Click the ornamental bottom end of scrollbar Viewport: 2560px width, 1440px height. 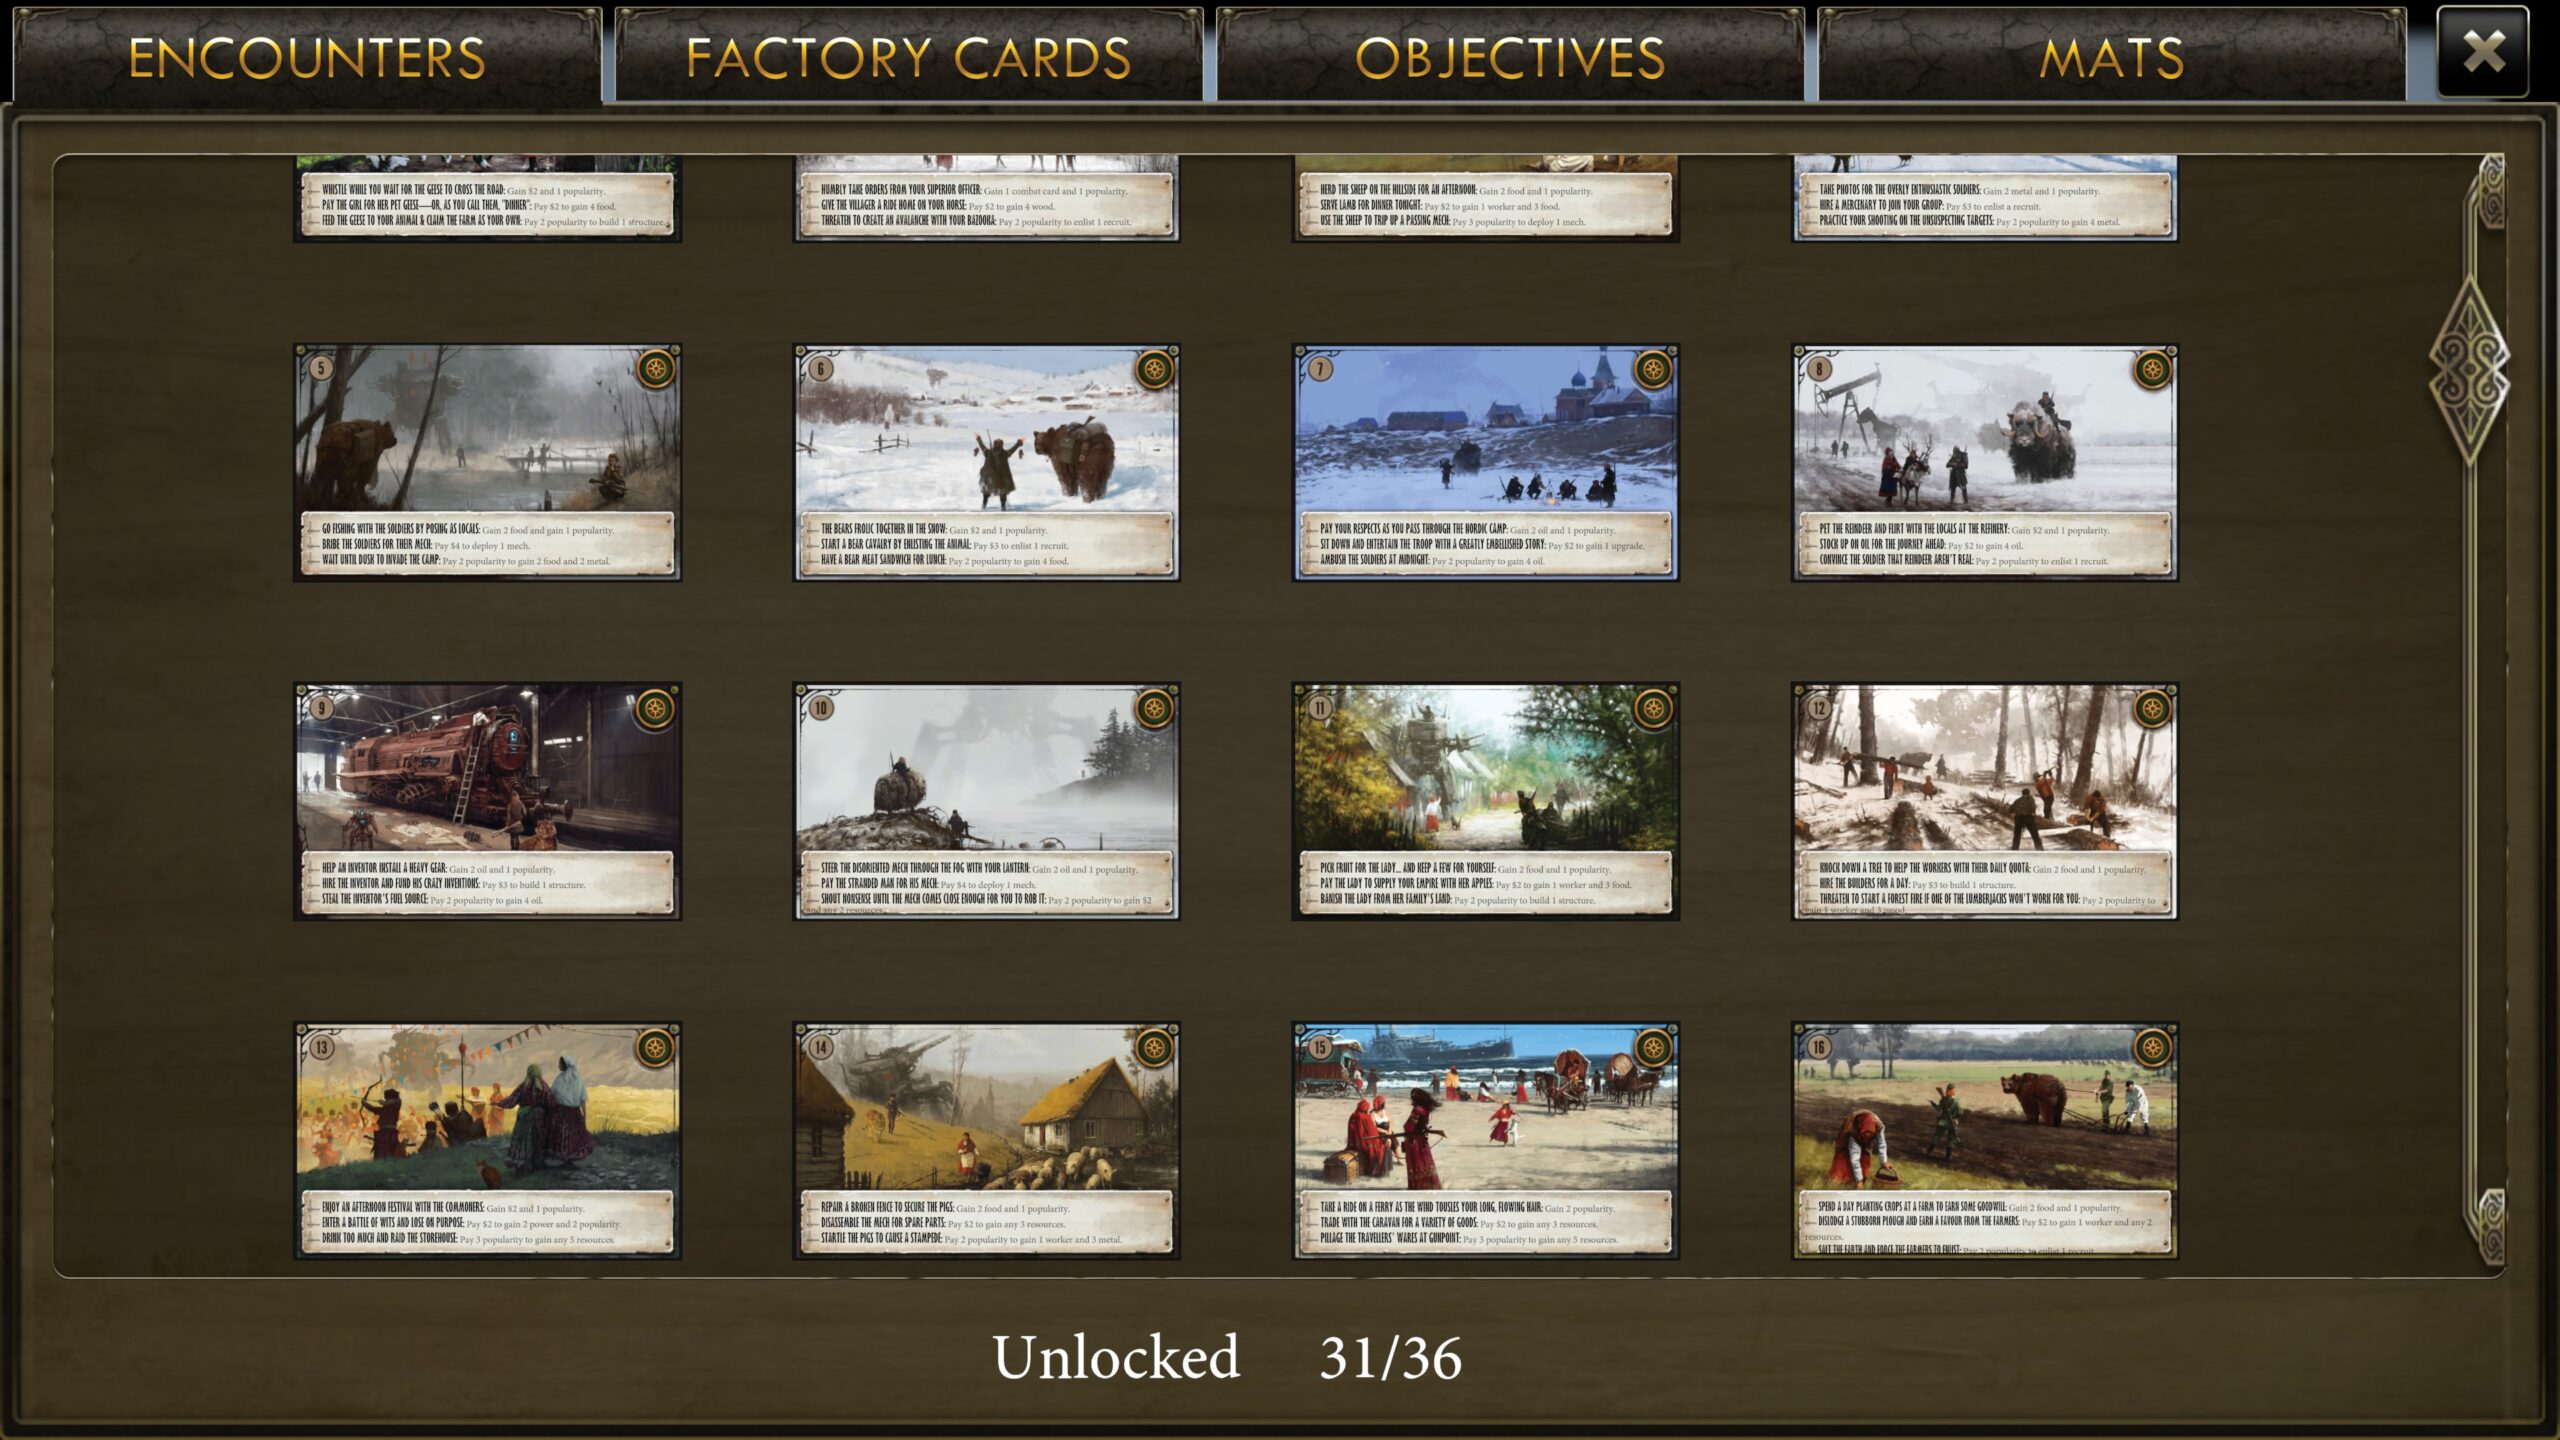tap(2488, 1226)
